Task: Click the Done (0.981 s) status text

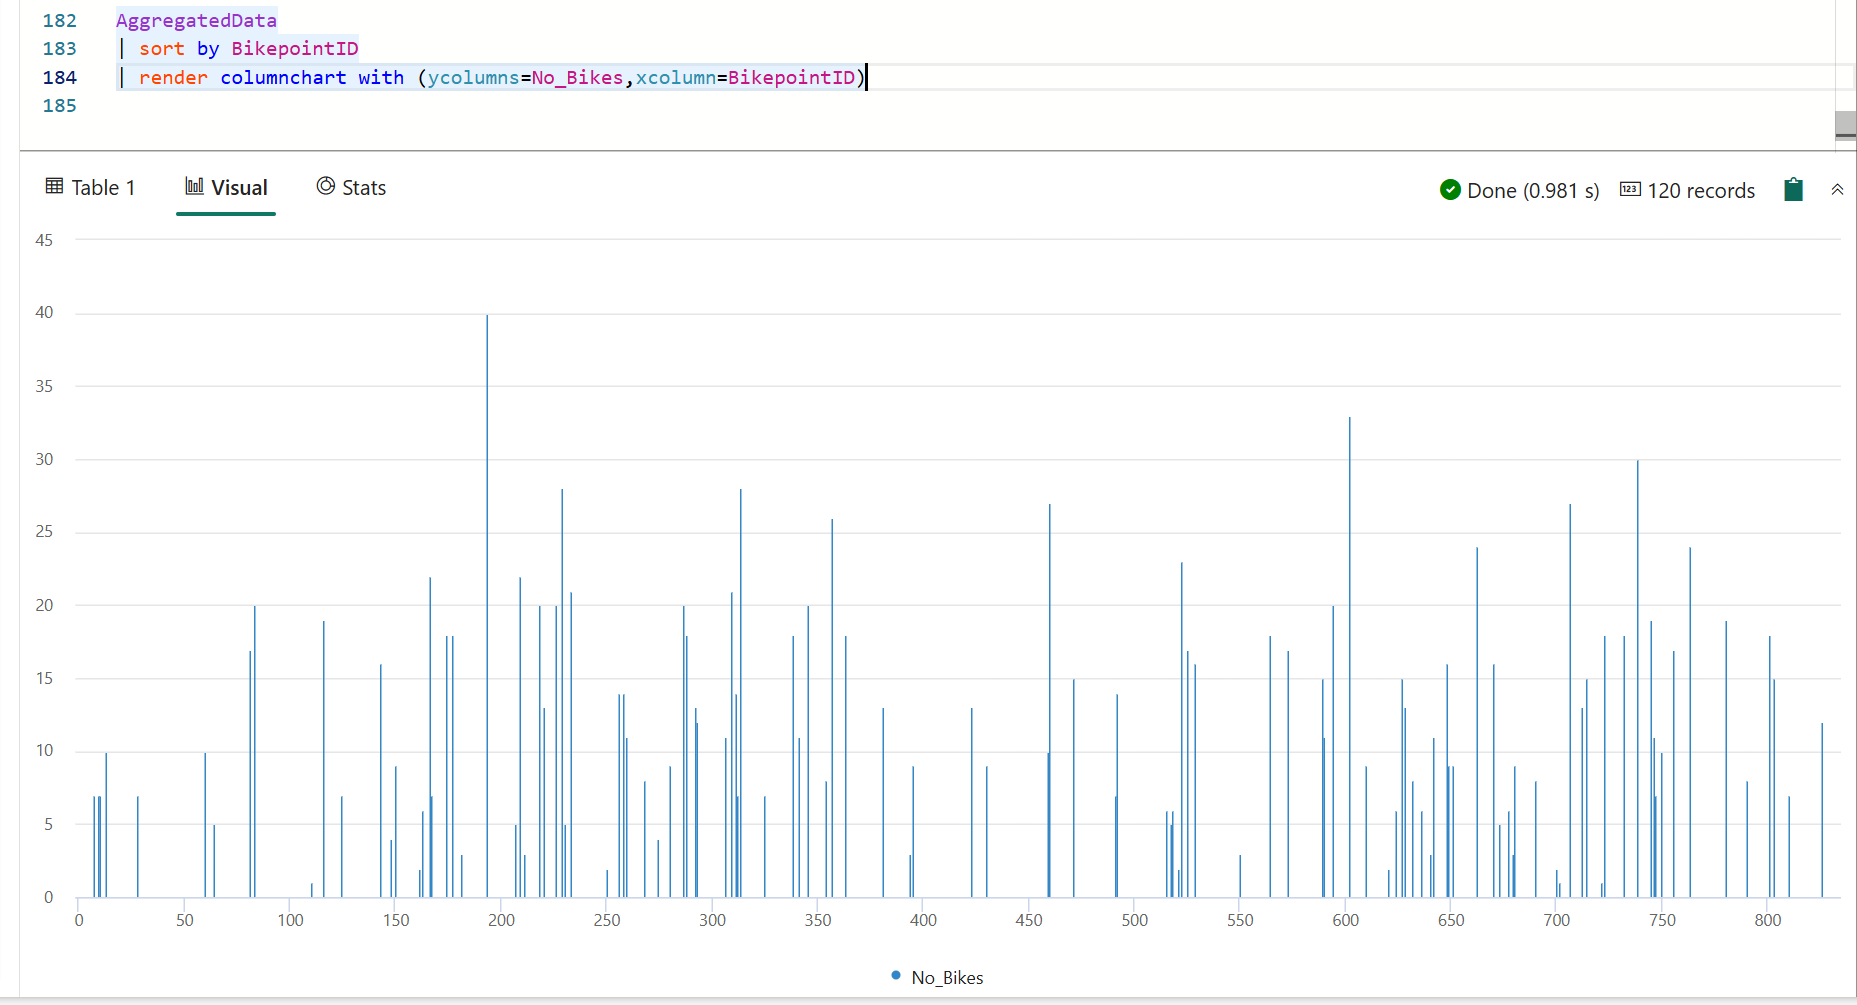Action: click(x=1533, y=191)
